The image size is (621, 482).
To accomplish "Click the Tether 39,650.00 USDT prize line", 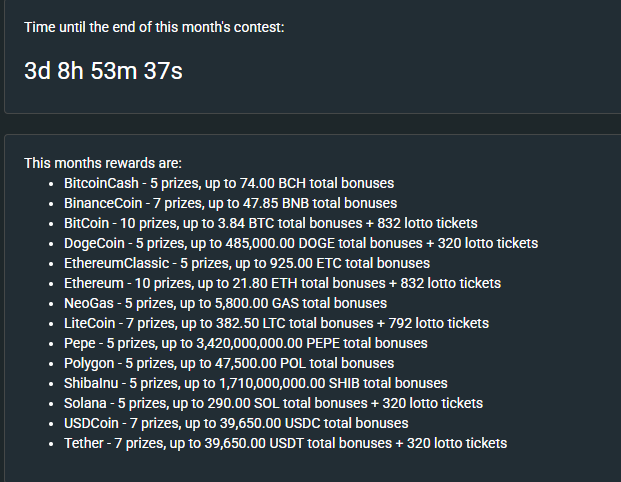I will tap(286, 443).
